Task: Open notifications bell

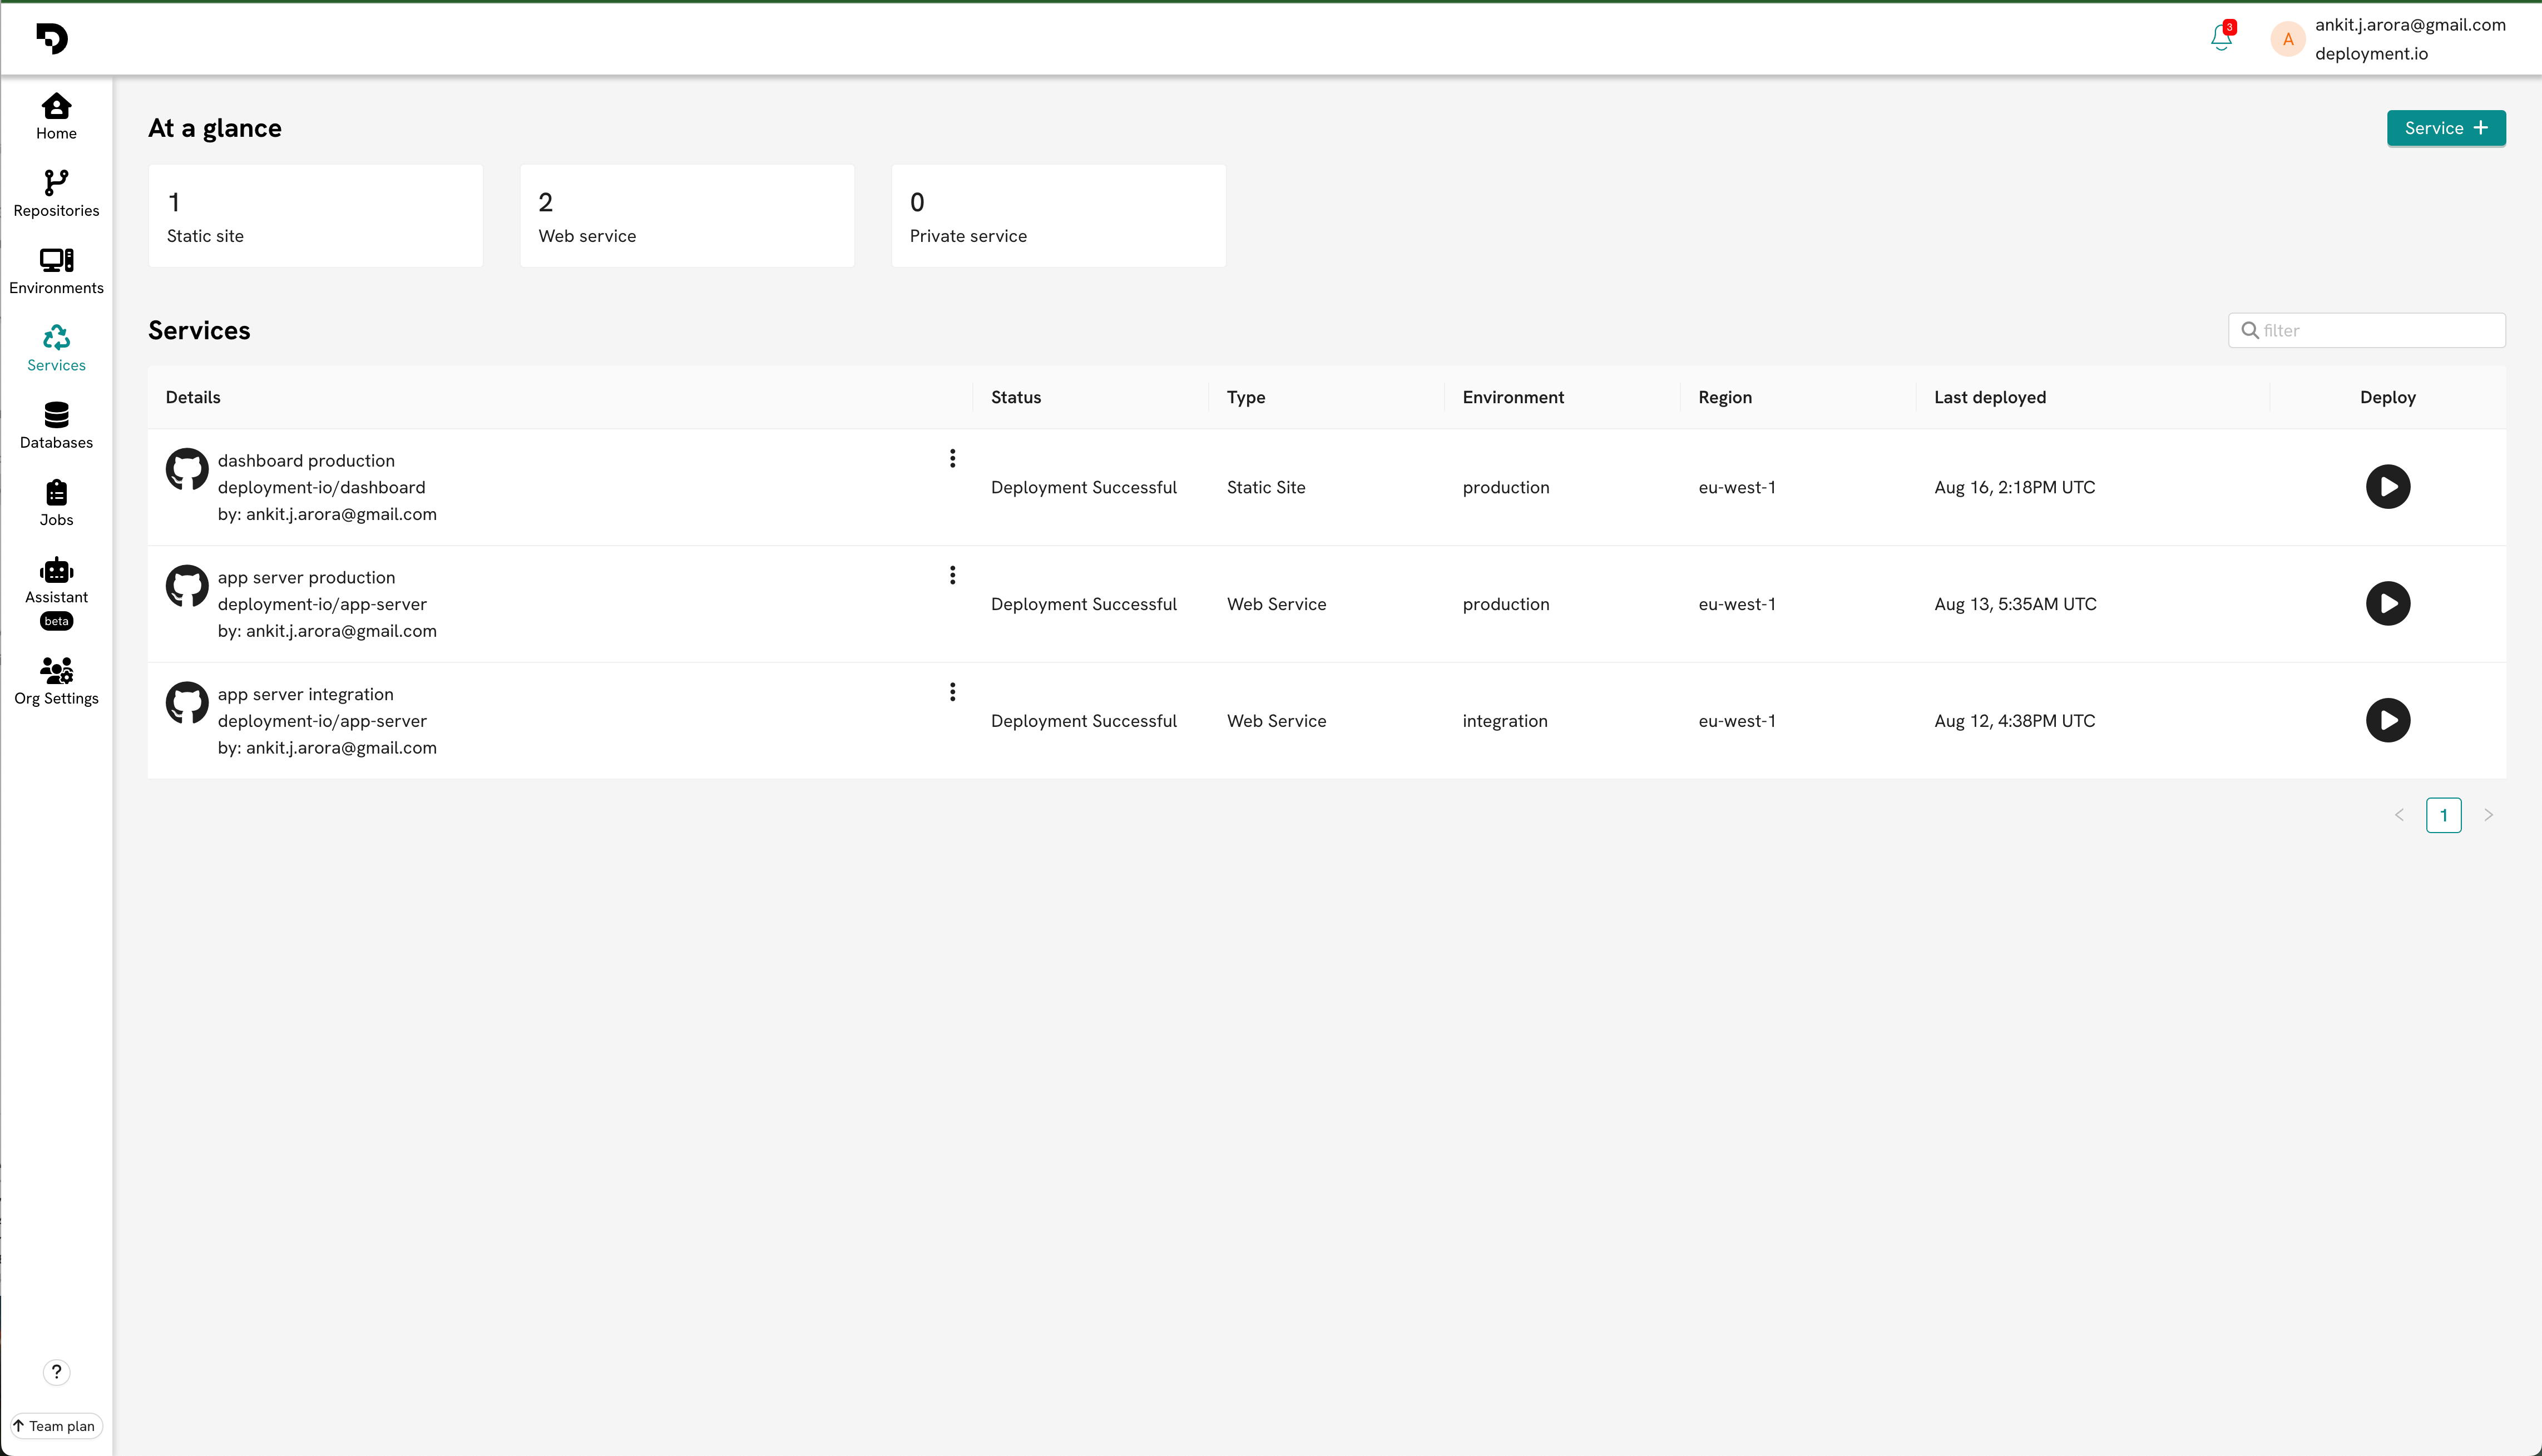Action: (x=2221, y=37)
